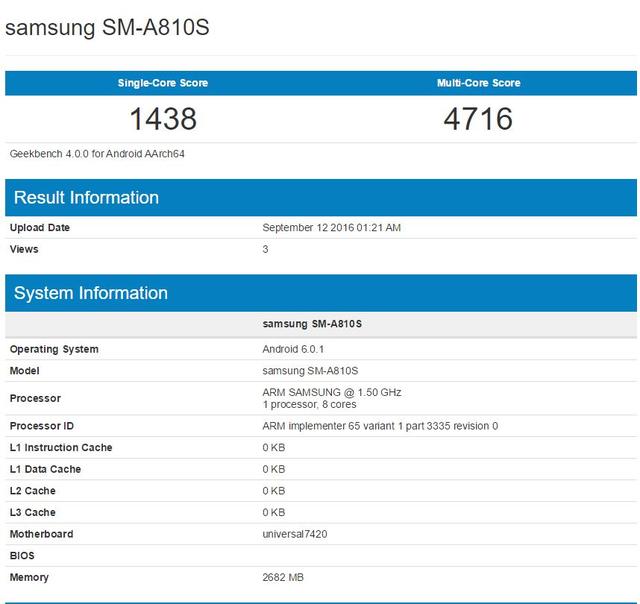Select 'ARM SAMSUNG @ 1.50 GHz' text
This screenshot has height=604, width=640.
(332, 393)
